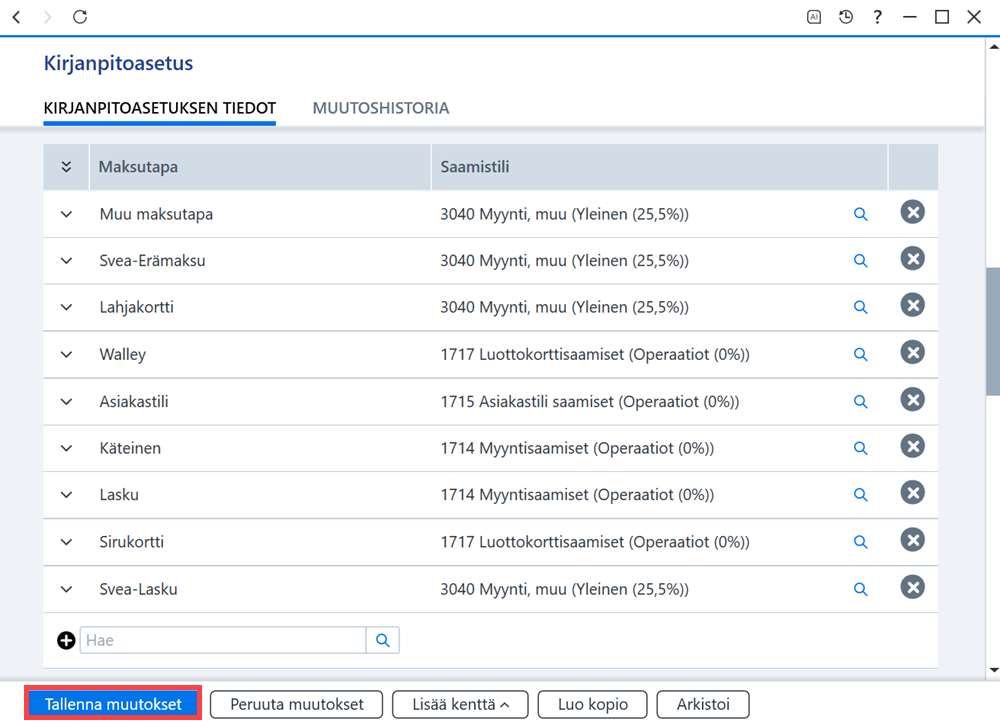The width and height of the screenshot is (1000, 722).
Task: Open help with the question mark icon
Action: 878,17
